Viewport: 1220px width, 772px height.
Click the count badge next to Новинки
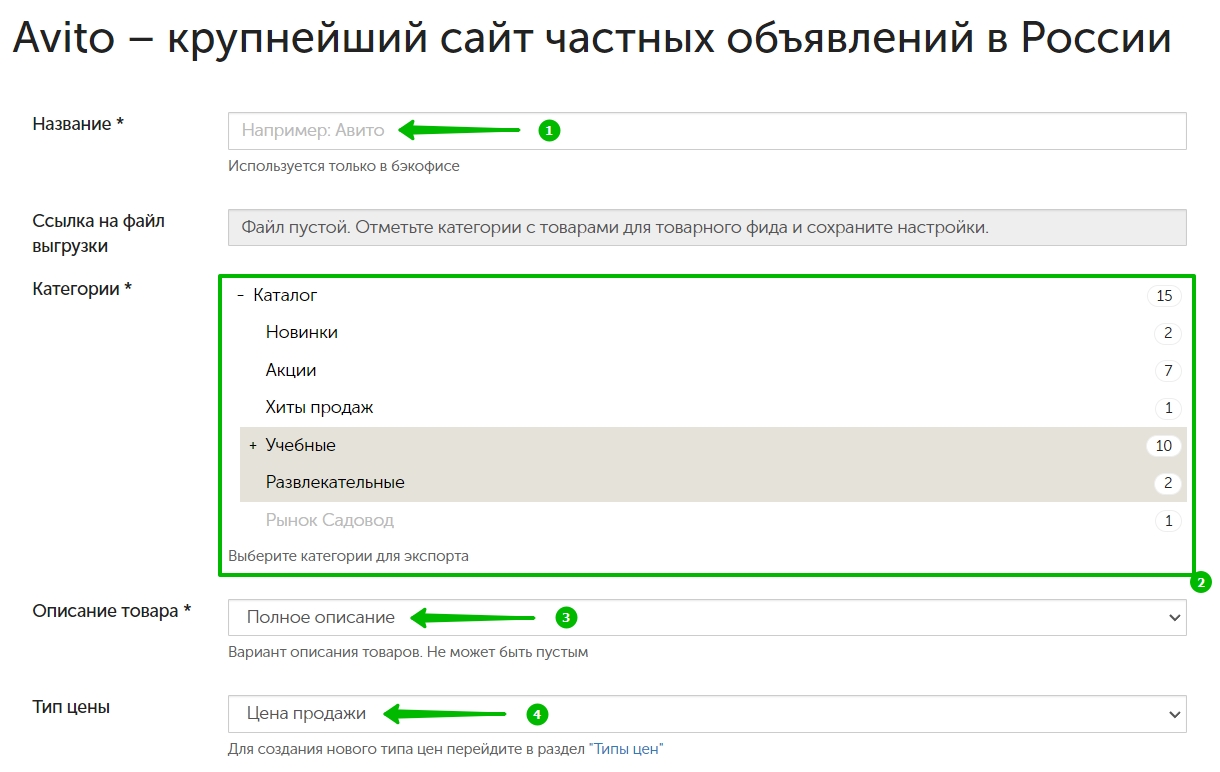[1168, 333]
